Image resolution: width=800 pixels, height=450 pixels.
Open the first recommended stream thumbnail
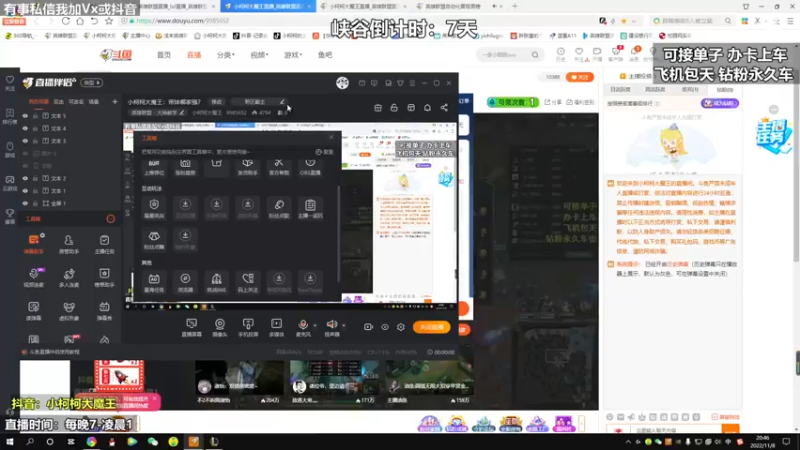(239, 378)
